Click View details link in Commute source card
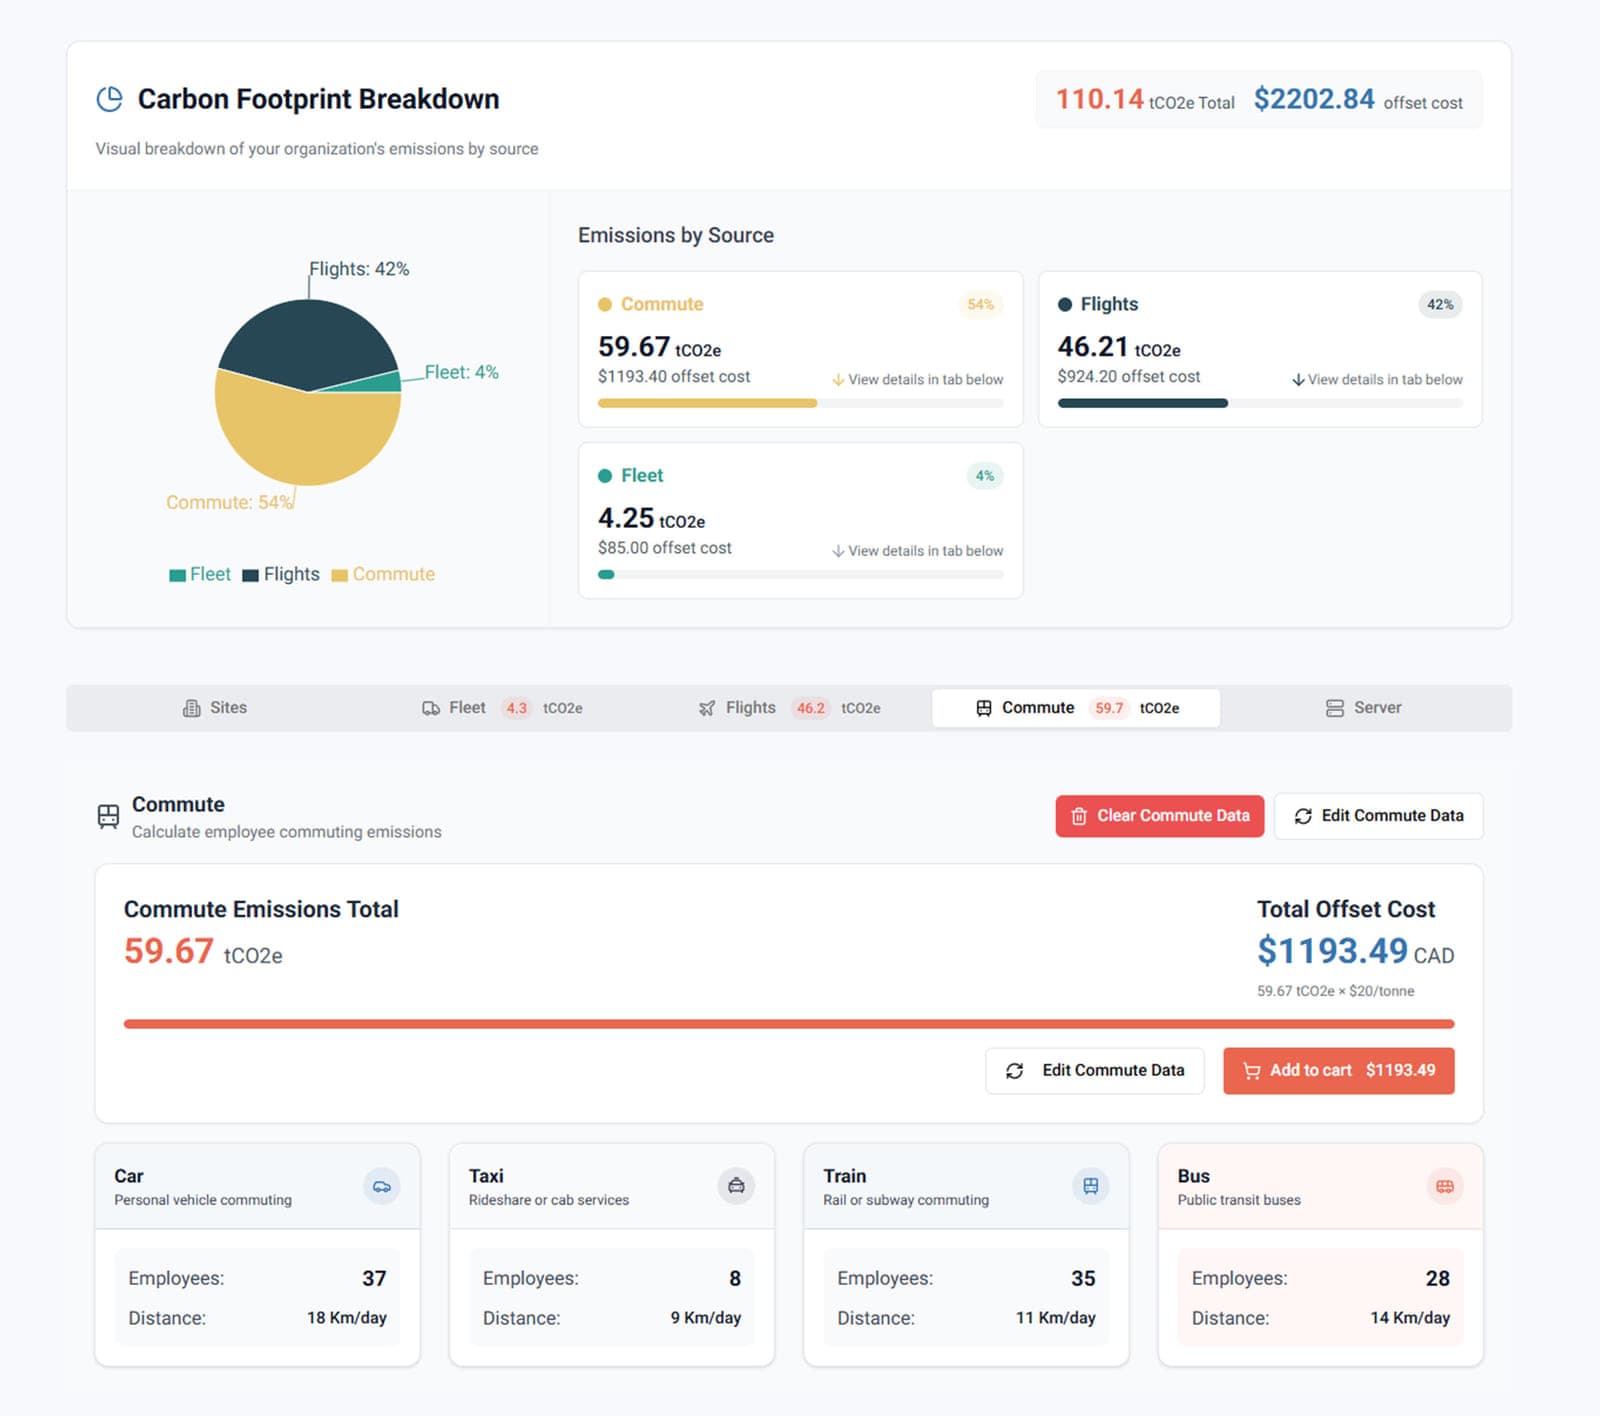This screenshot has height=1416, width=1600. pyautogui.click(x=917, y=380)
